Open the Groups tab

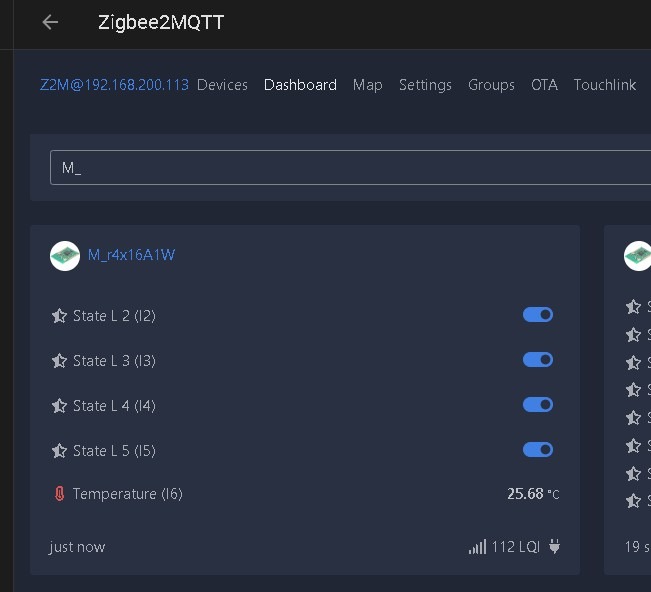pos(491,85)
